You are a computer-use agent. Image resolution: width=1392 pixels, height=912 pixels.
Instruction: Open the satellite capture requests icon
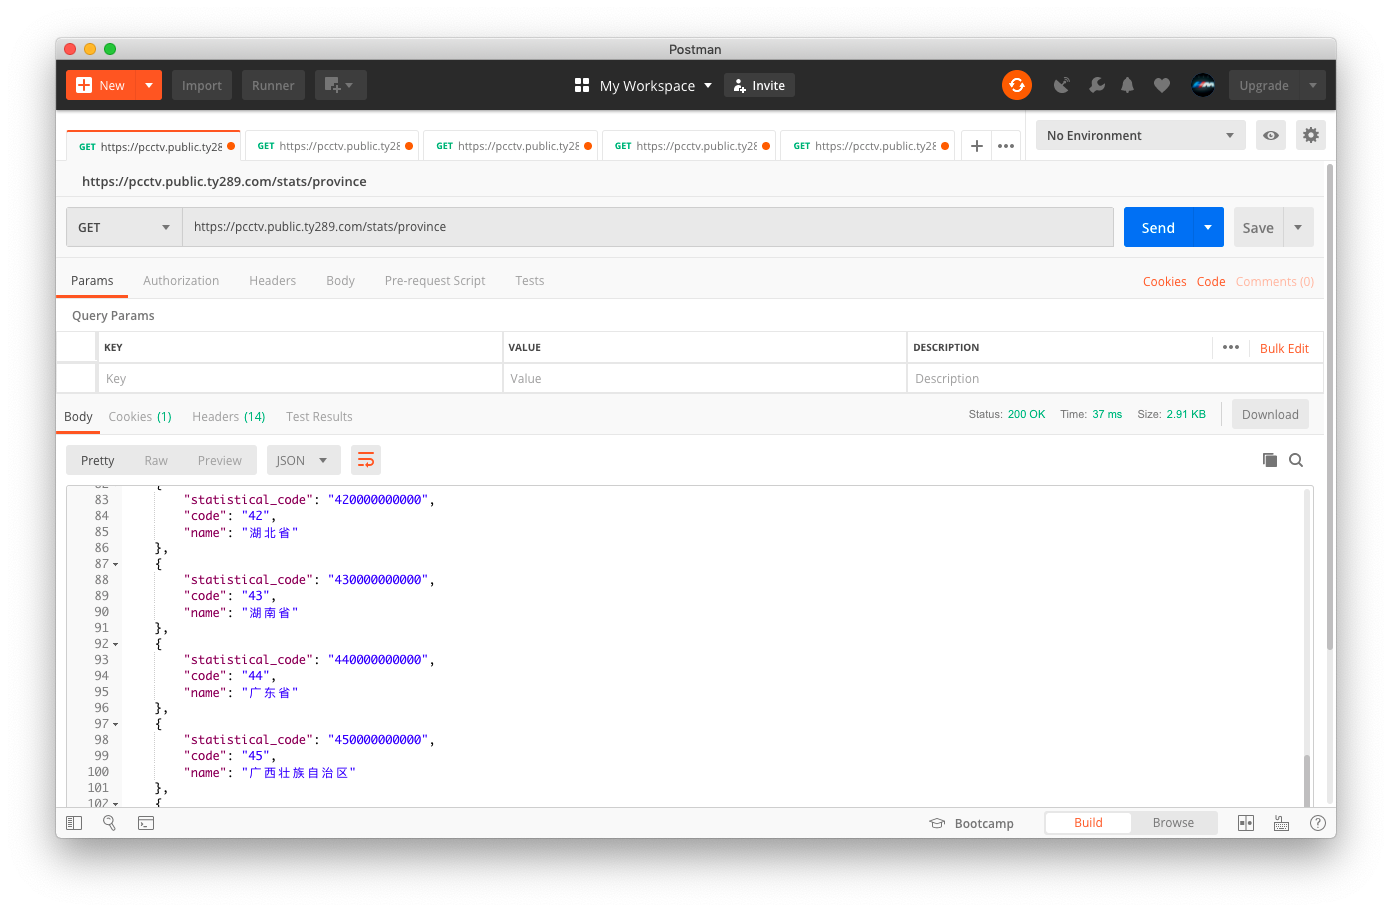tap(1062, 85)
